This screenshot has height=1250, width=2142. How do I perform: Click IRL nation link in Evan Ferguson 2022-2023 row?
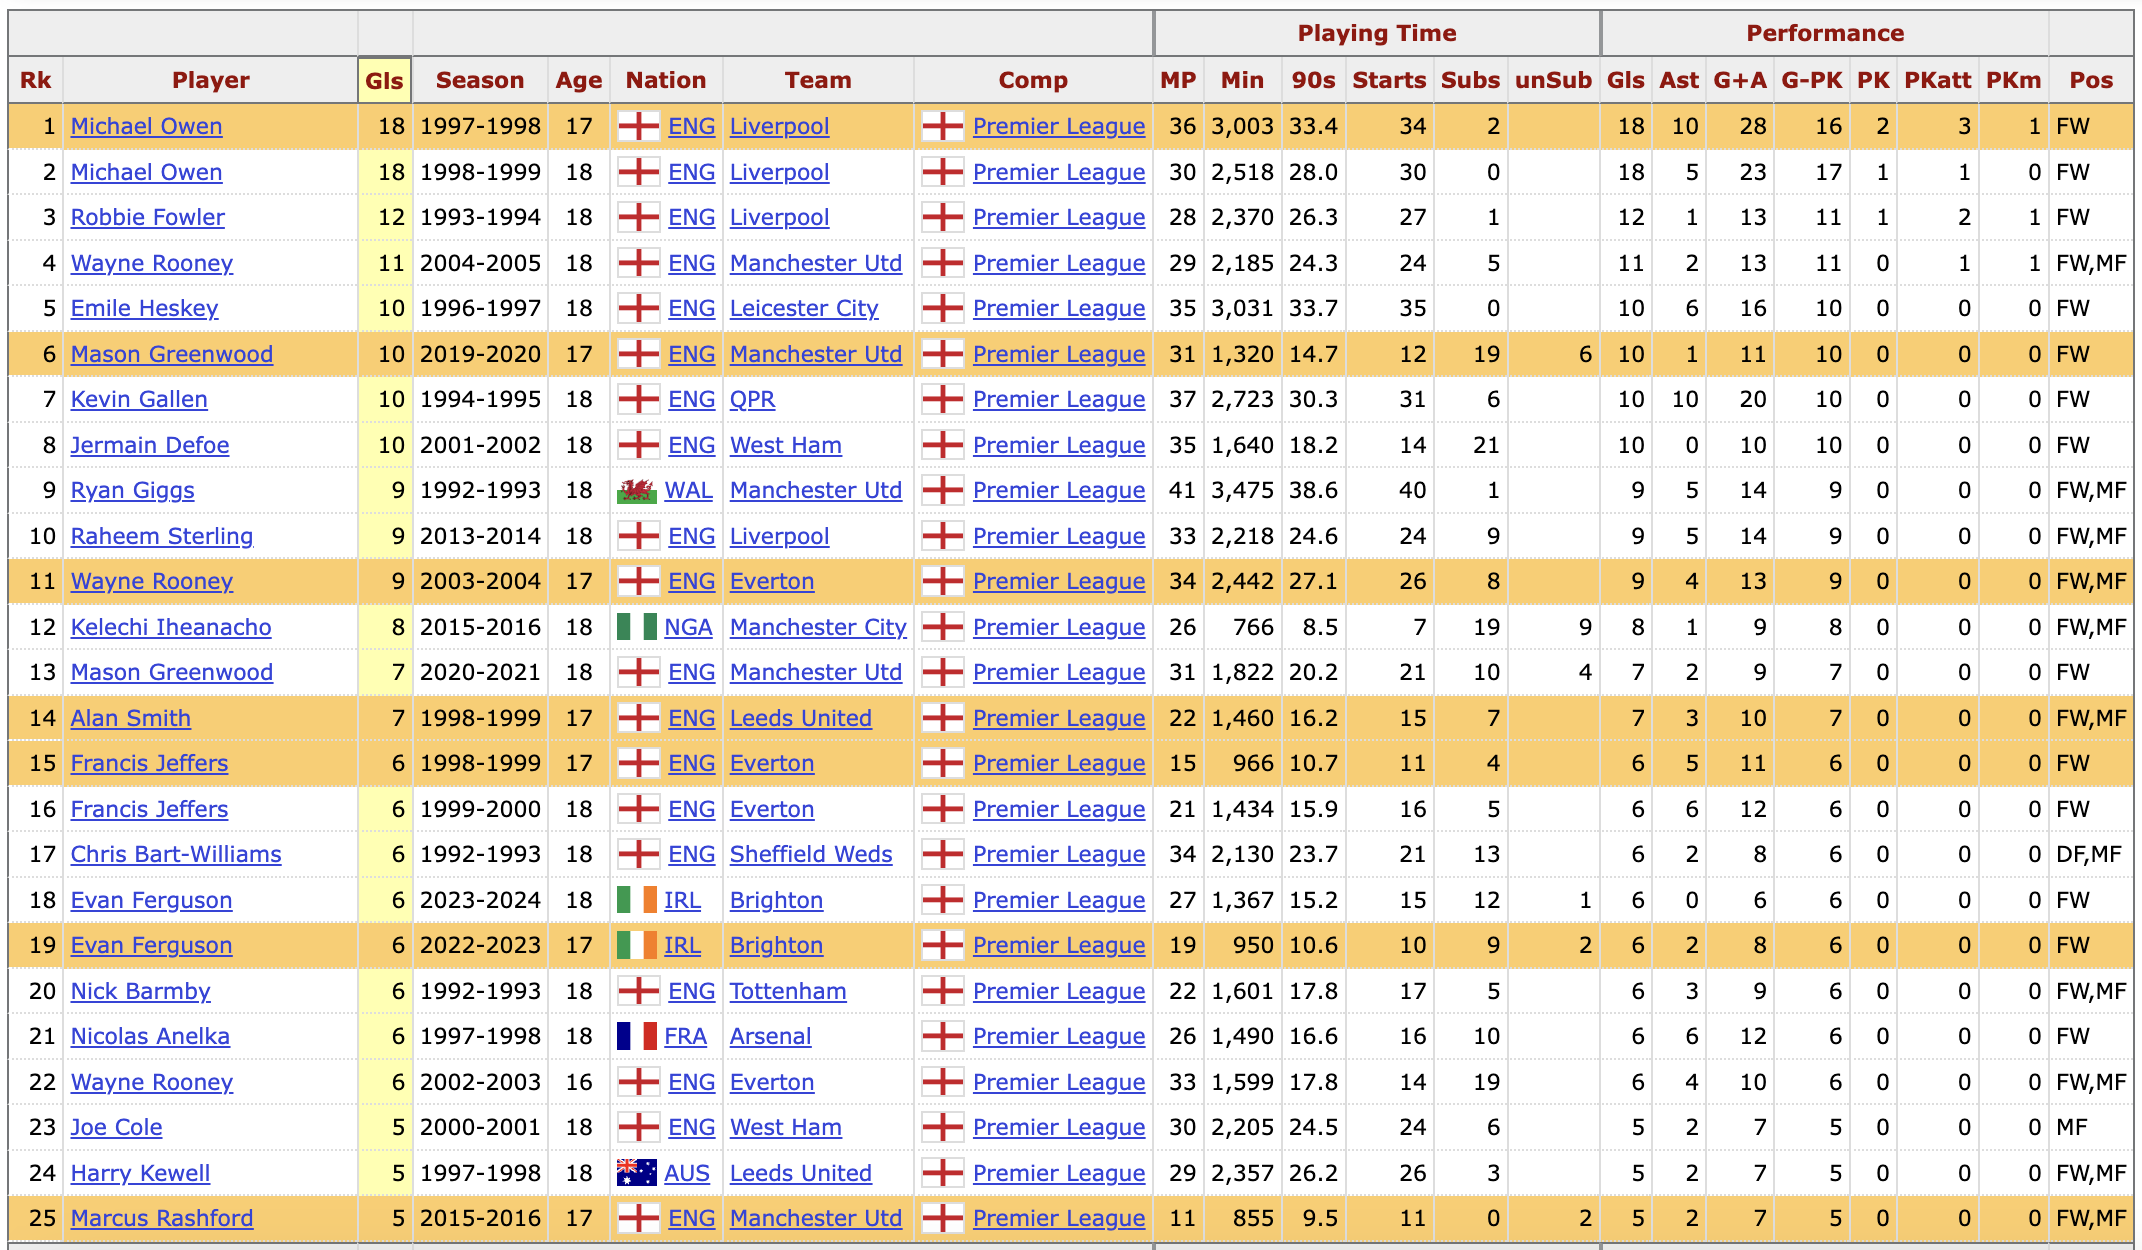682,945
